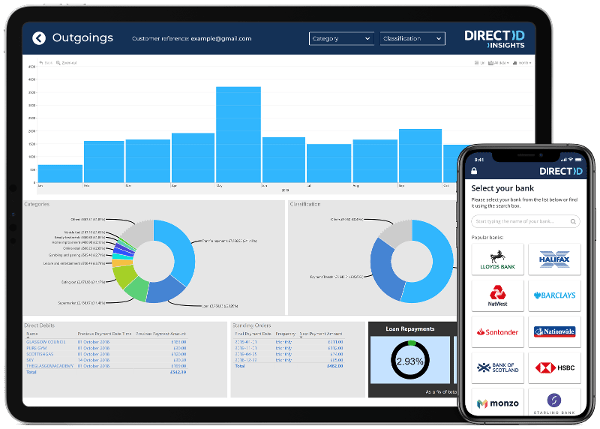Choose Santander bank tile
The image size is (600, 429).
(x=497, y=332)
